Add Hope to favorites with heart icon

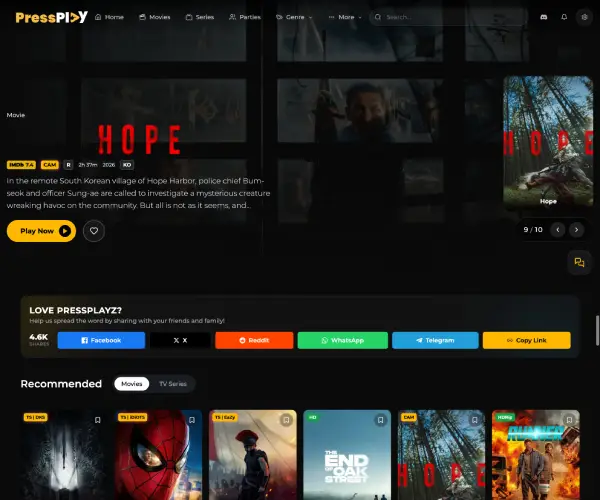click(x=94, y=231)
